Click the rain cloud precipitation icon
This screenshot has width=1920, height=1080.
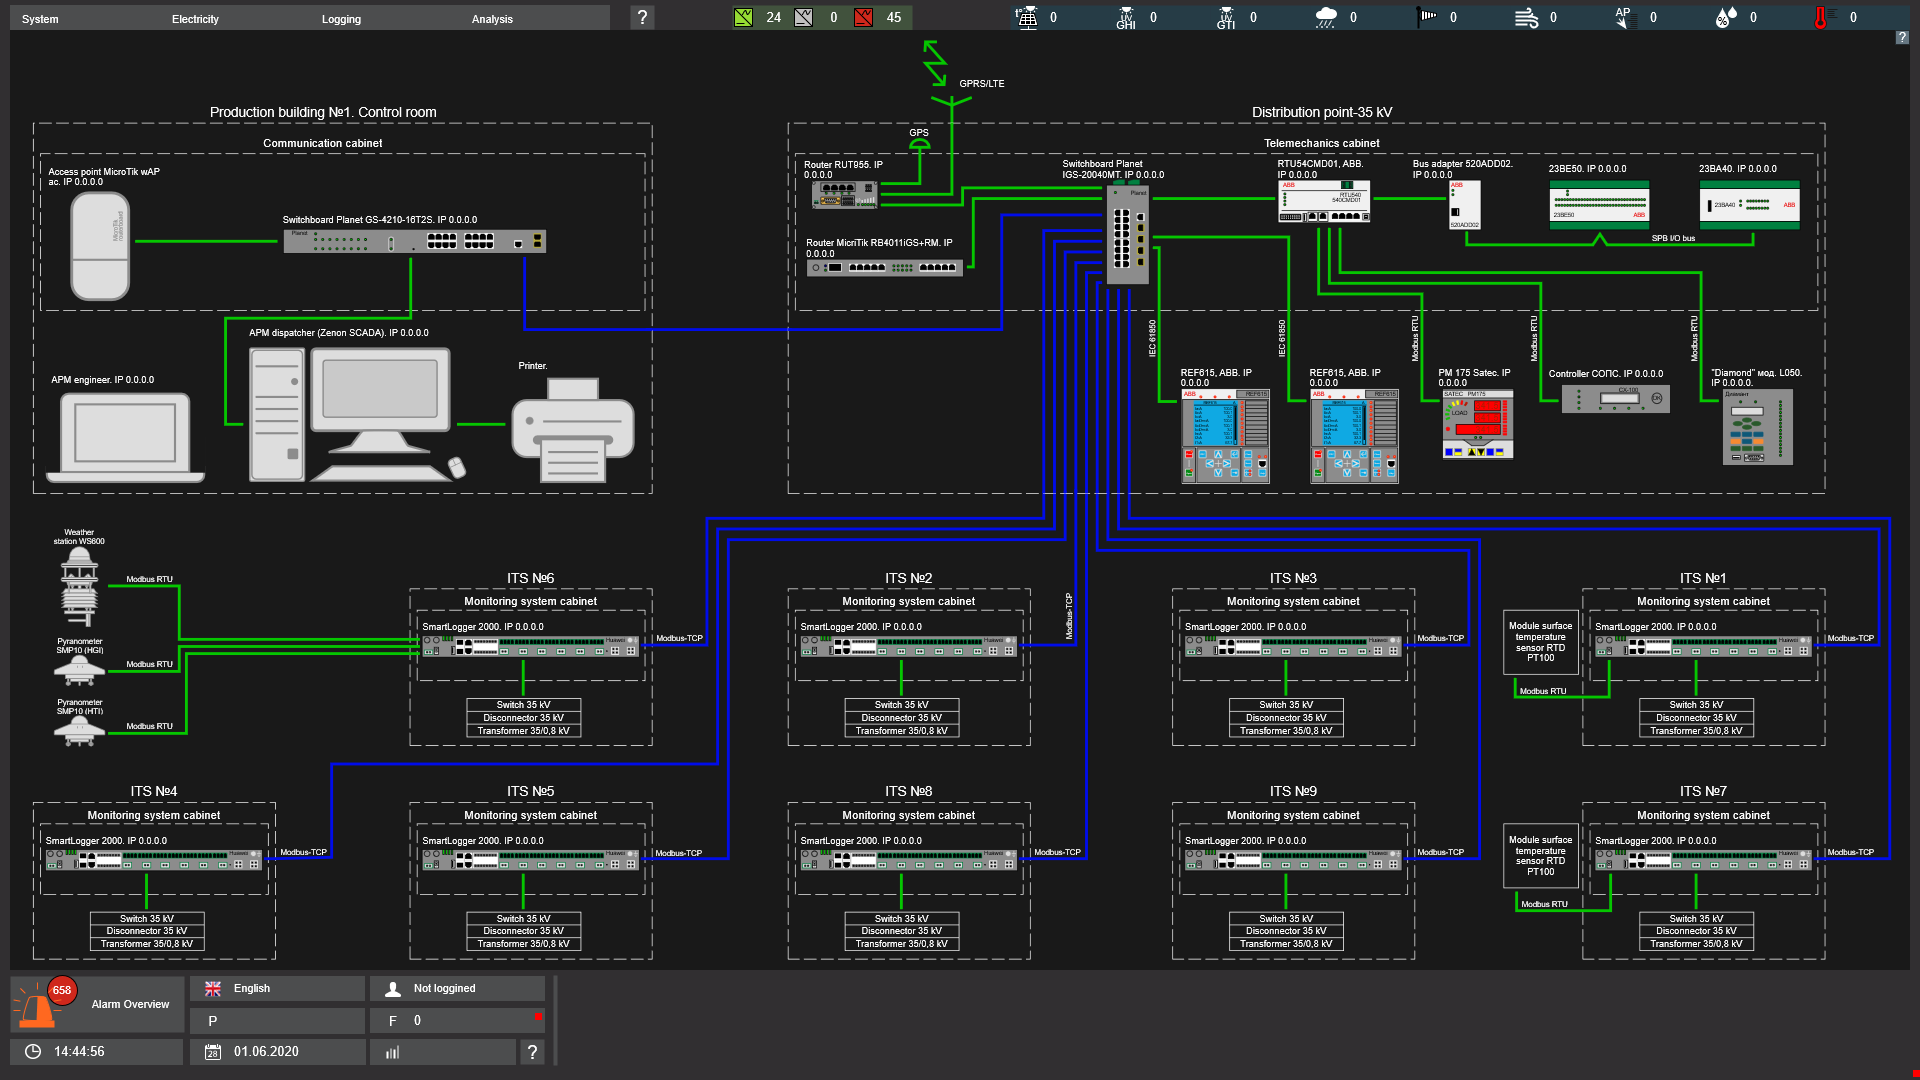click(x=1326, y=17)
